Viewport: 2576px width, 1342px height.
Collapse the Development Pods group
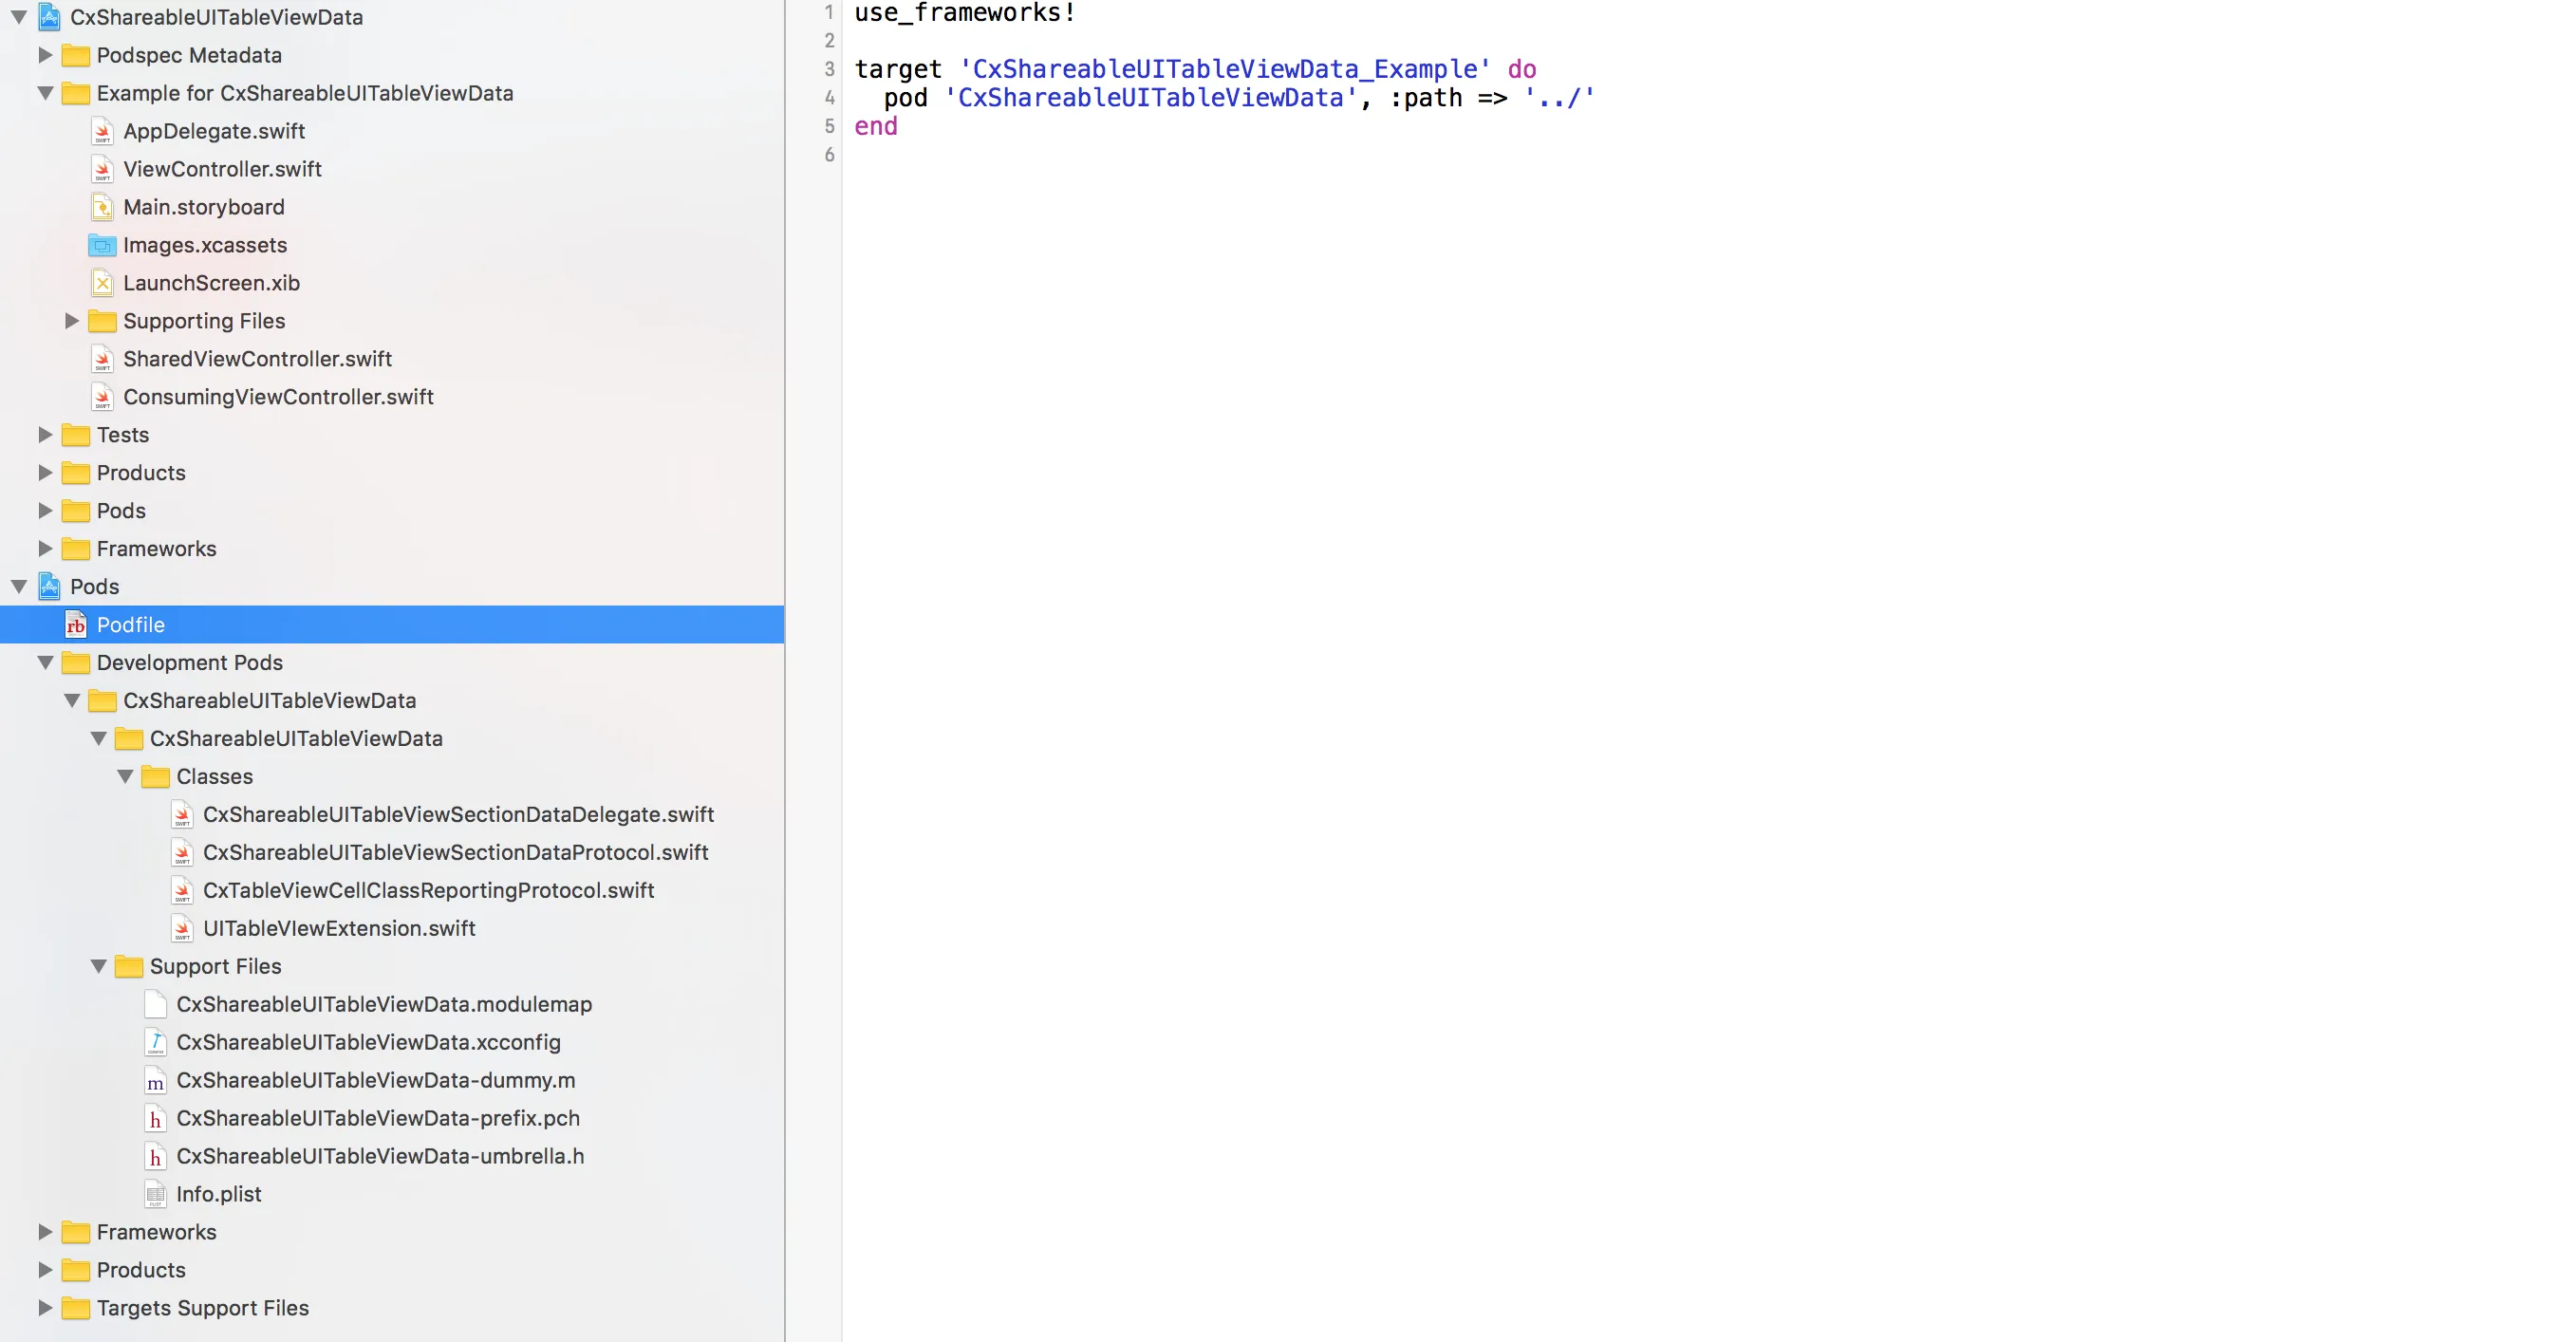45,663
